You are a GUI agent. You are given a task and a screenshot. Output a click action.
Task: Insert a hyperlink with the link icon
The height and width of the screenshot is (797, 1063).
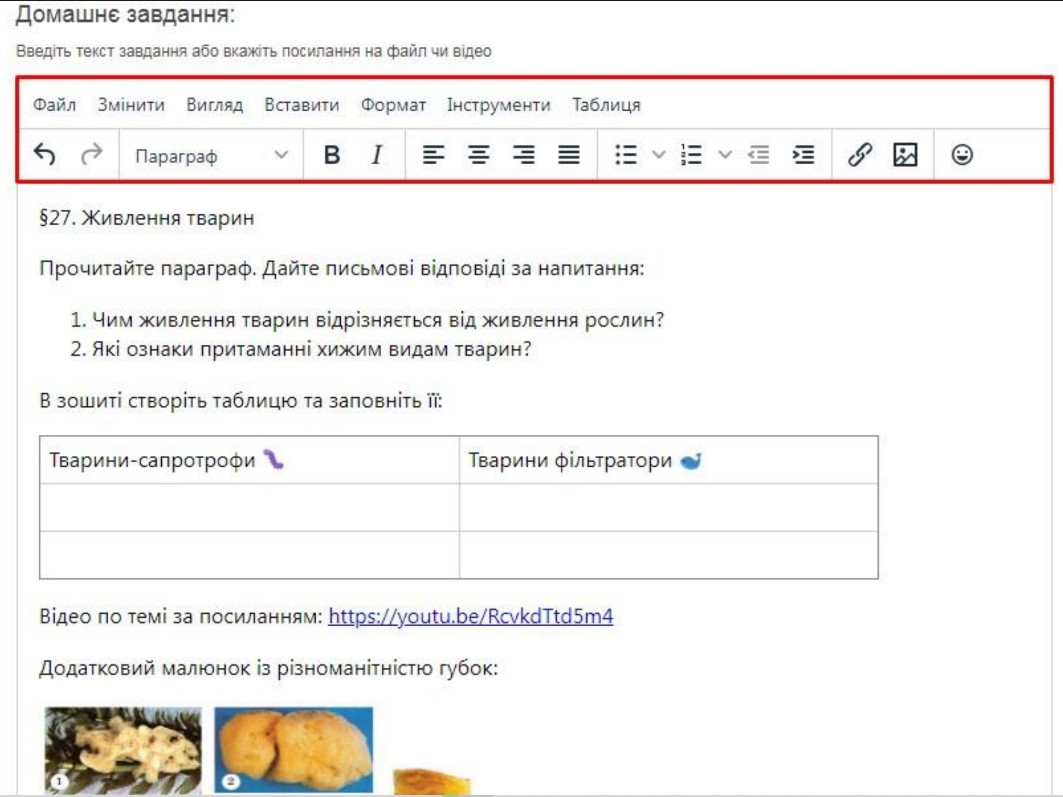(x=860, y=155)
